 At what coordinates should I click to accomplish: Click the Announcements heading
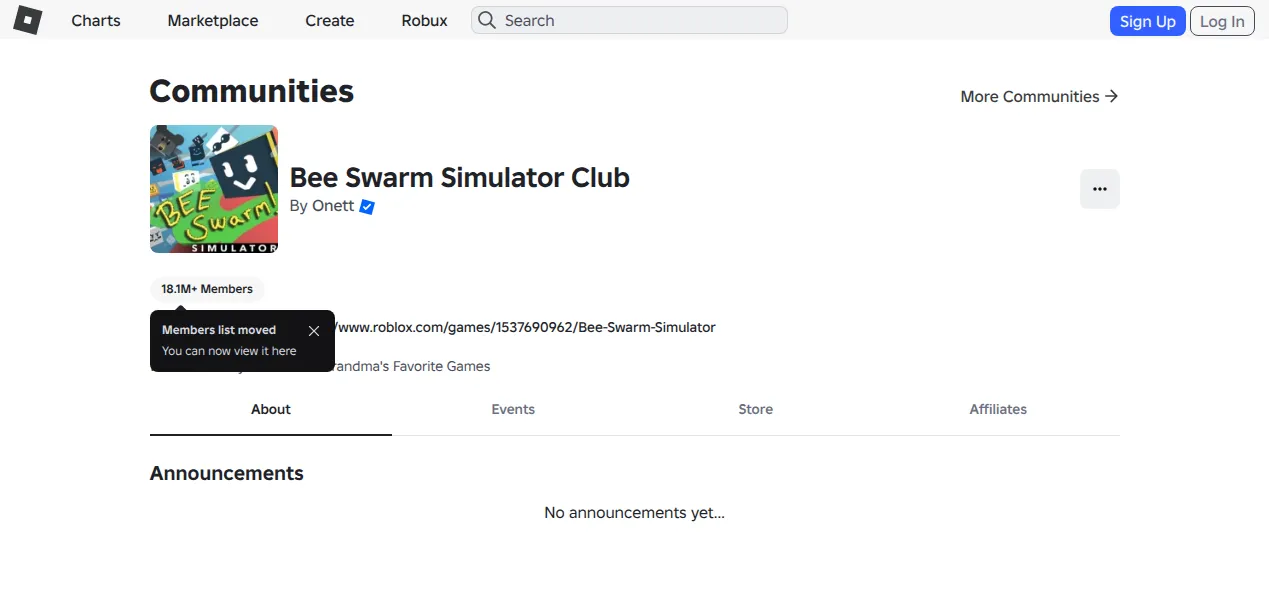click(x=227, y=473)
